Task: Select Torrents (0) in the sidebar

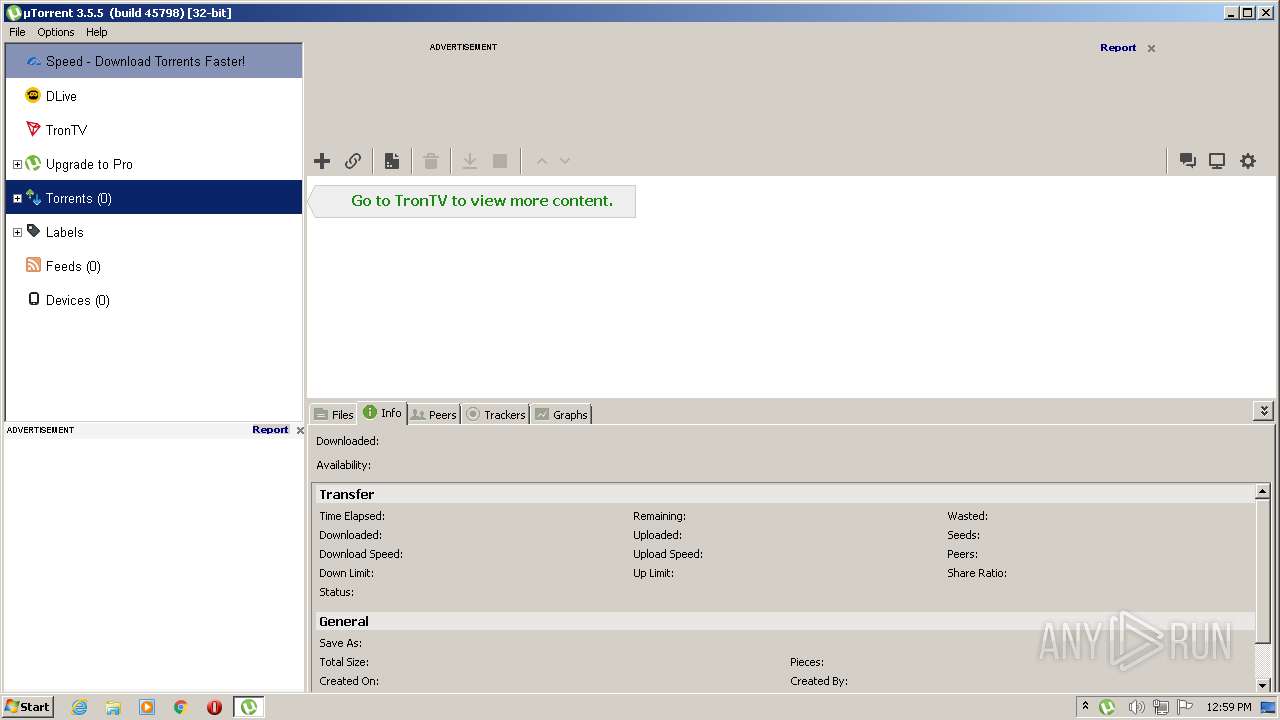Action: 154,198
